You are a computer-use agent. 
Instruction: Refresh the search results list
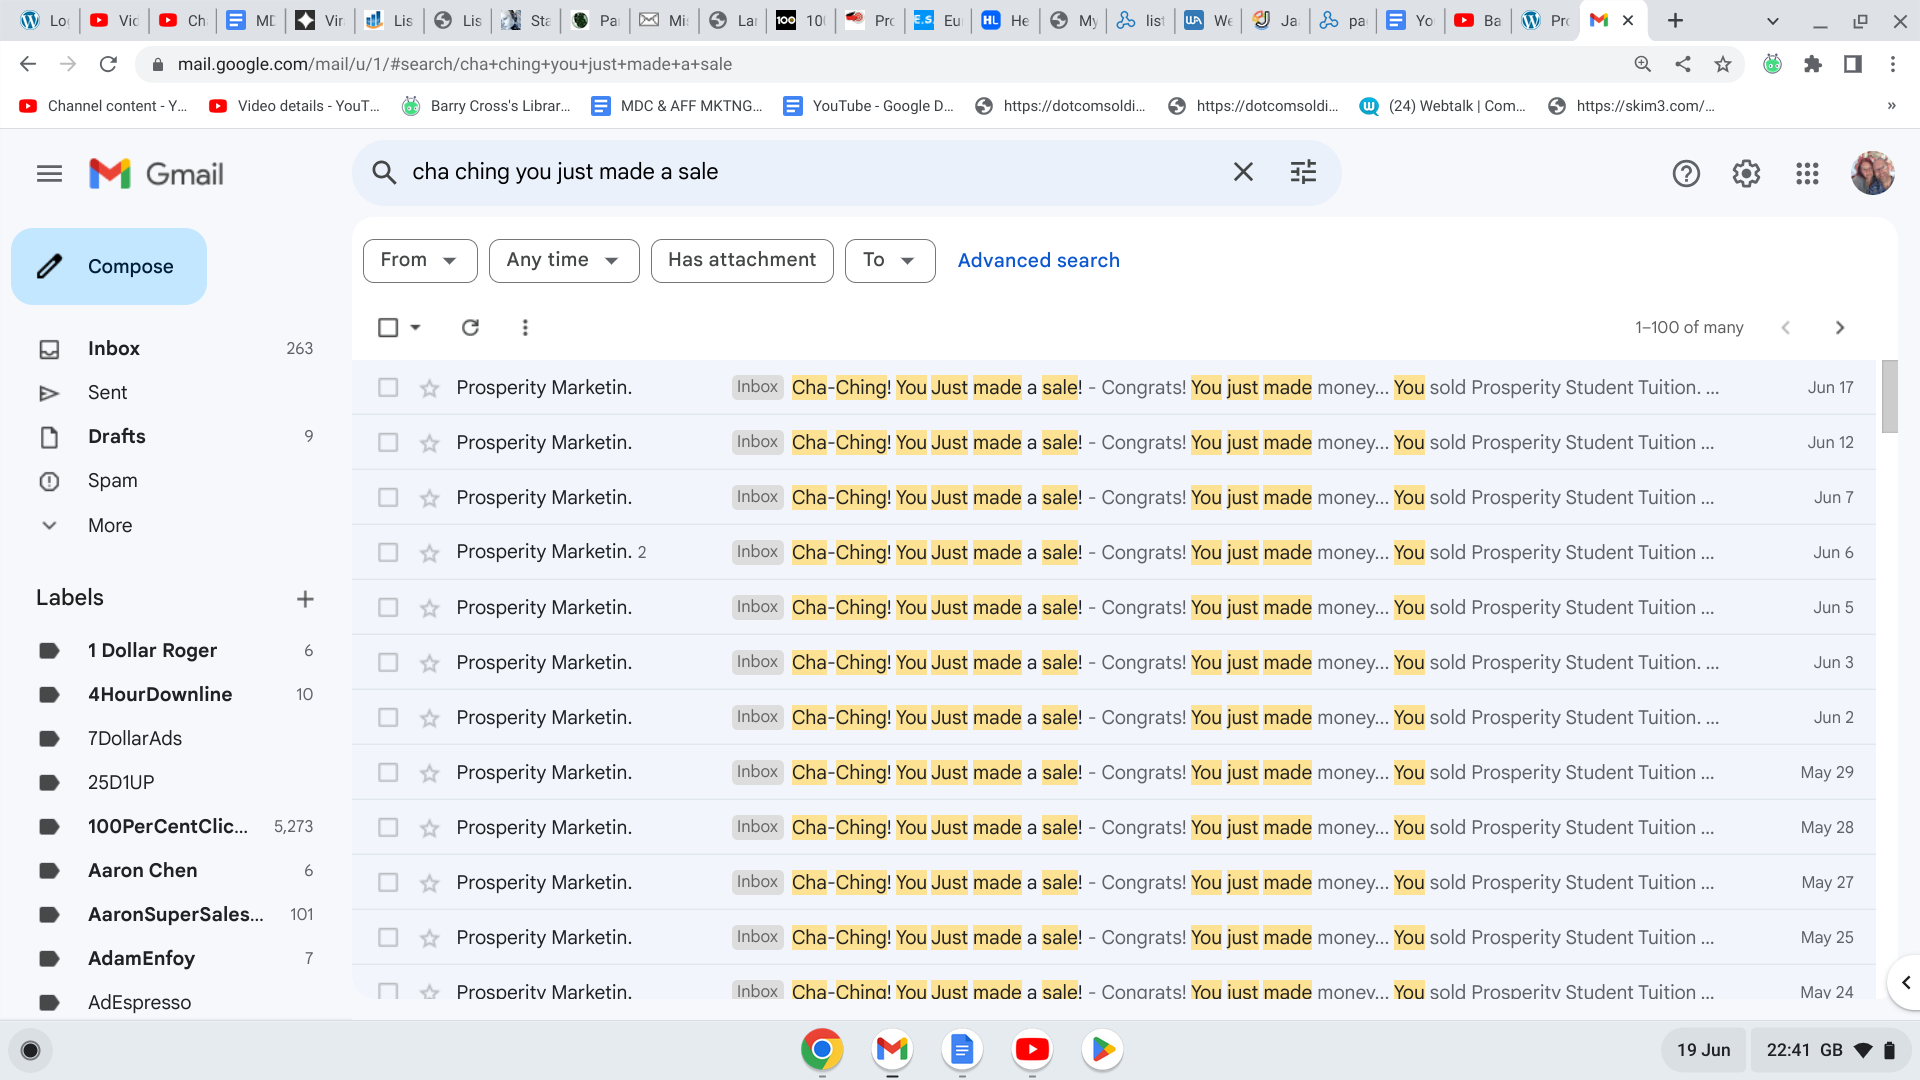pyautogui.click(x=470, y=327)
